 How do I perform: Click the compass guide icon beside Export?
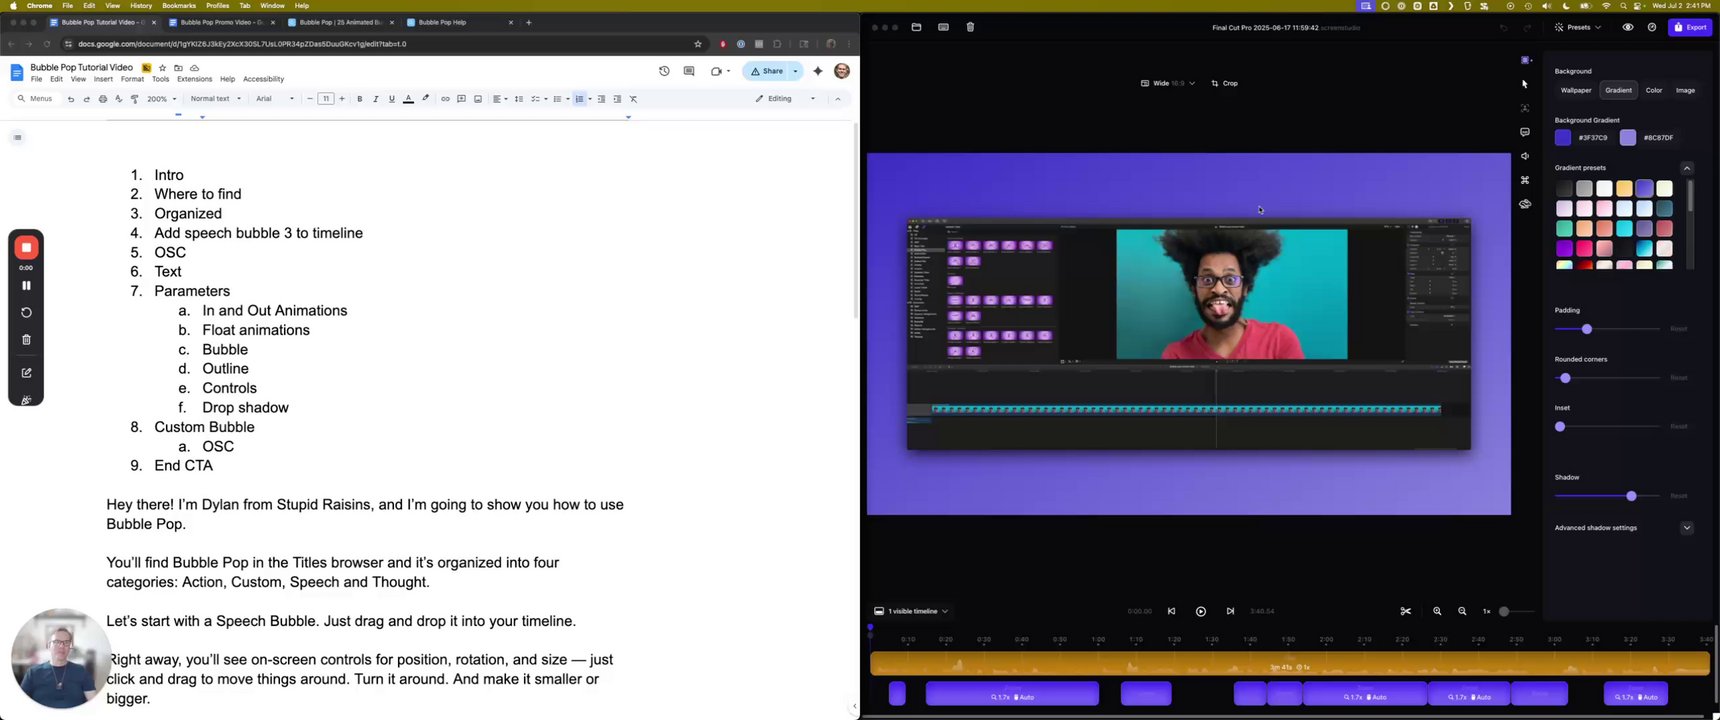(1652, 27)
